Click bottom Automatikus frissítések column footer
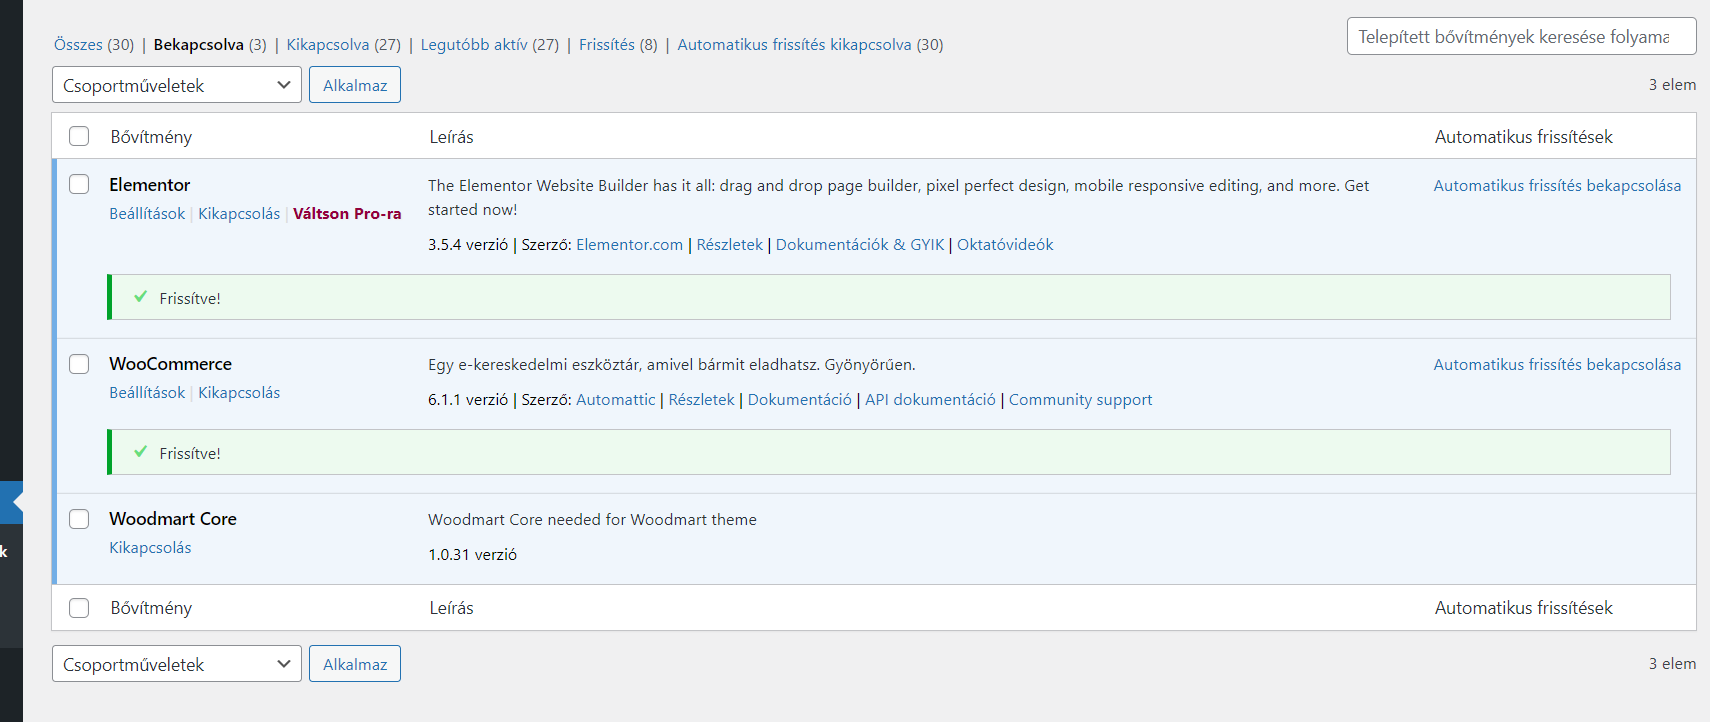The width and height of the screenshot is (1710, 722). tap(1524, 607)
